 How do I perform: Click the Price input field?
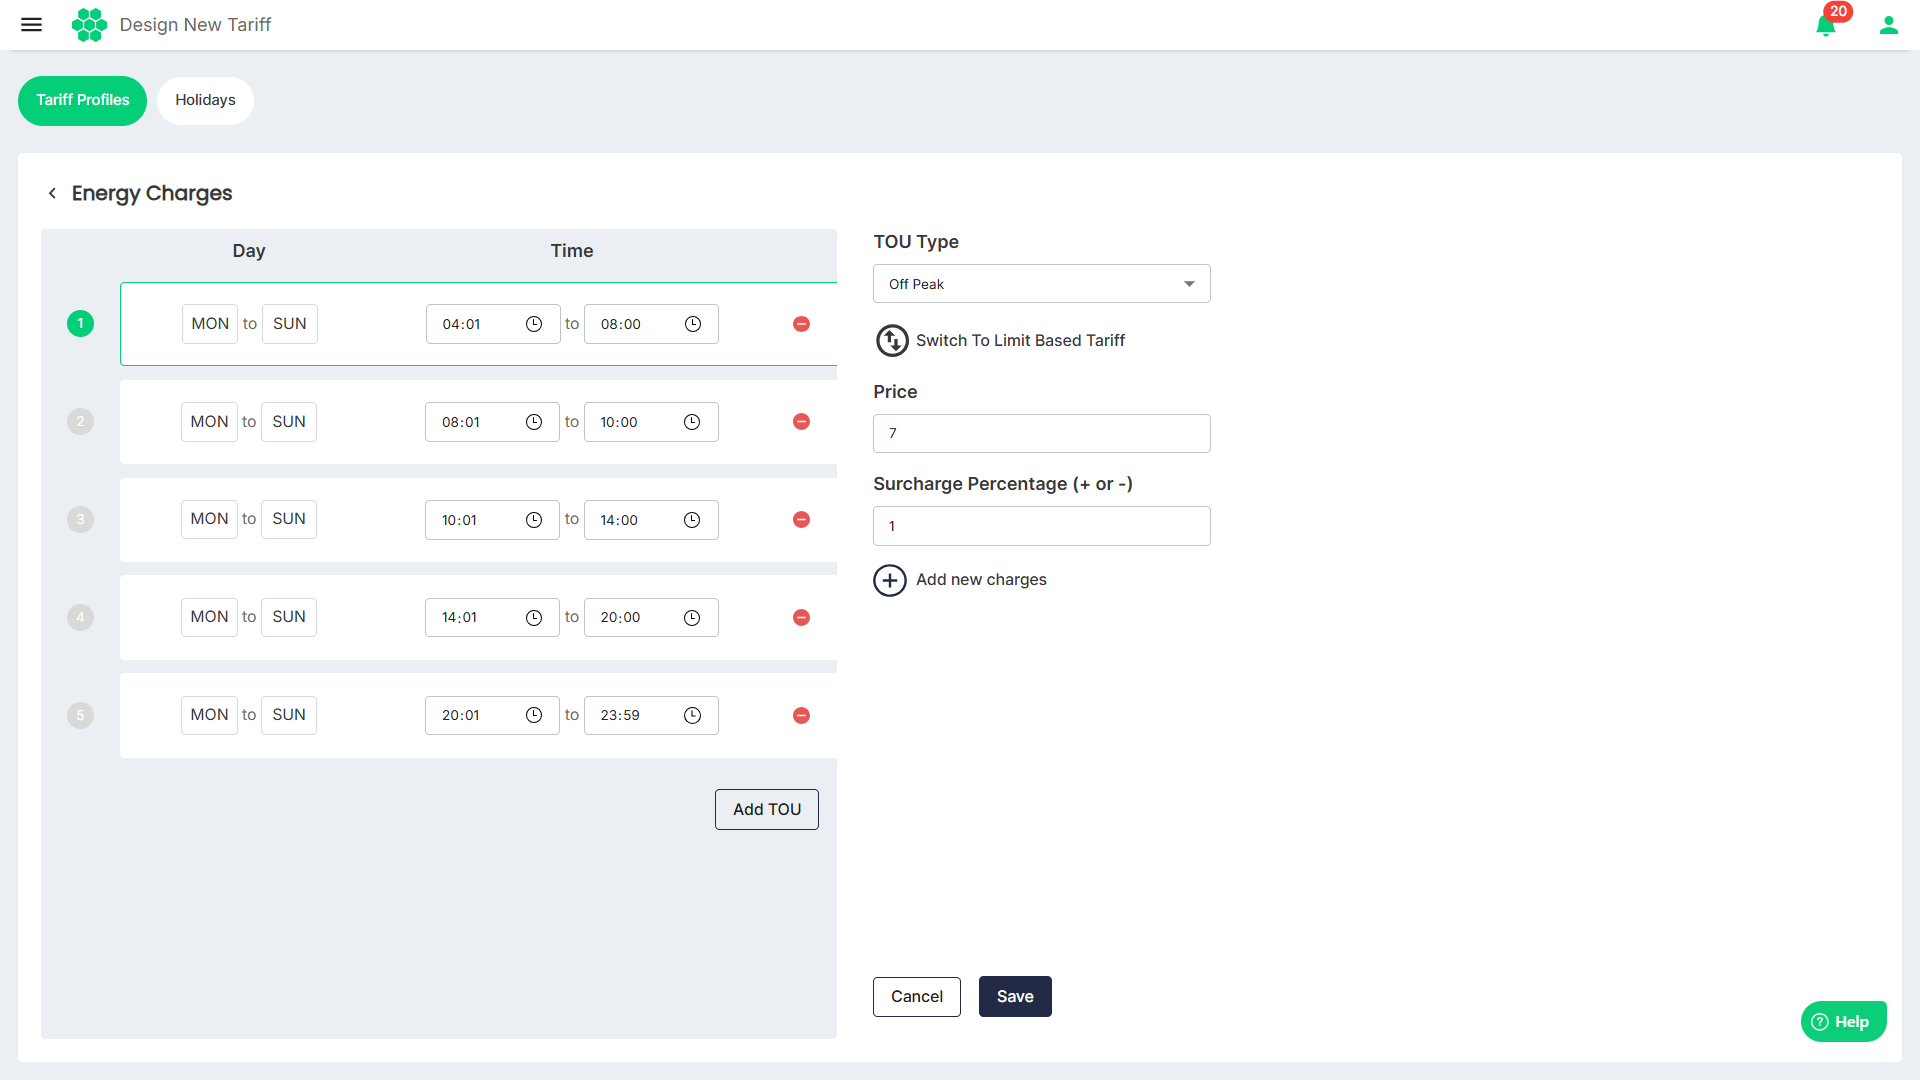point(1041,433)
